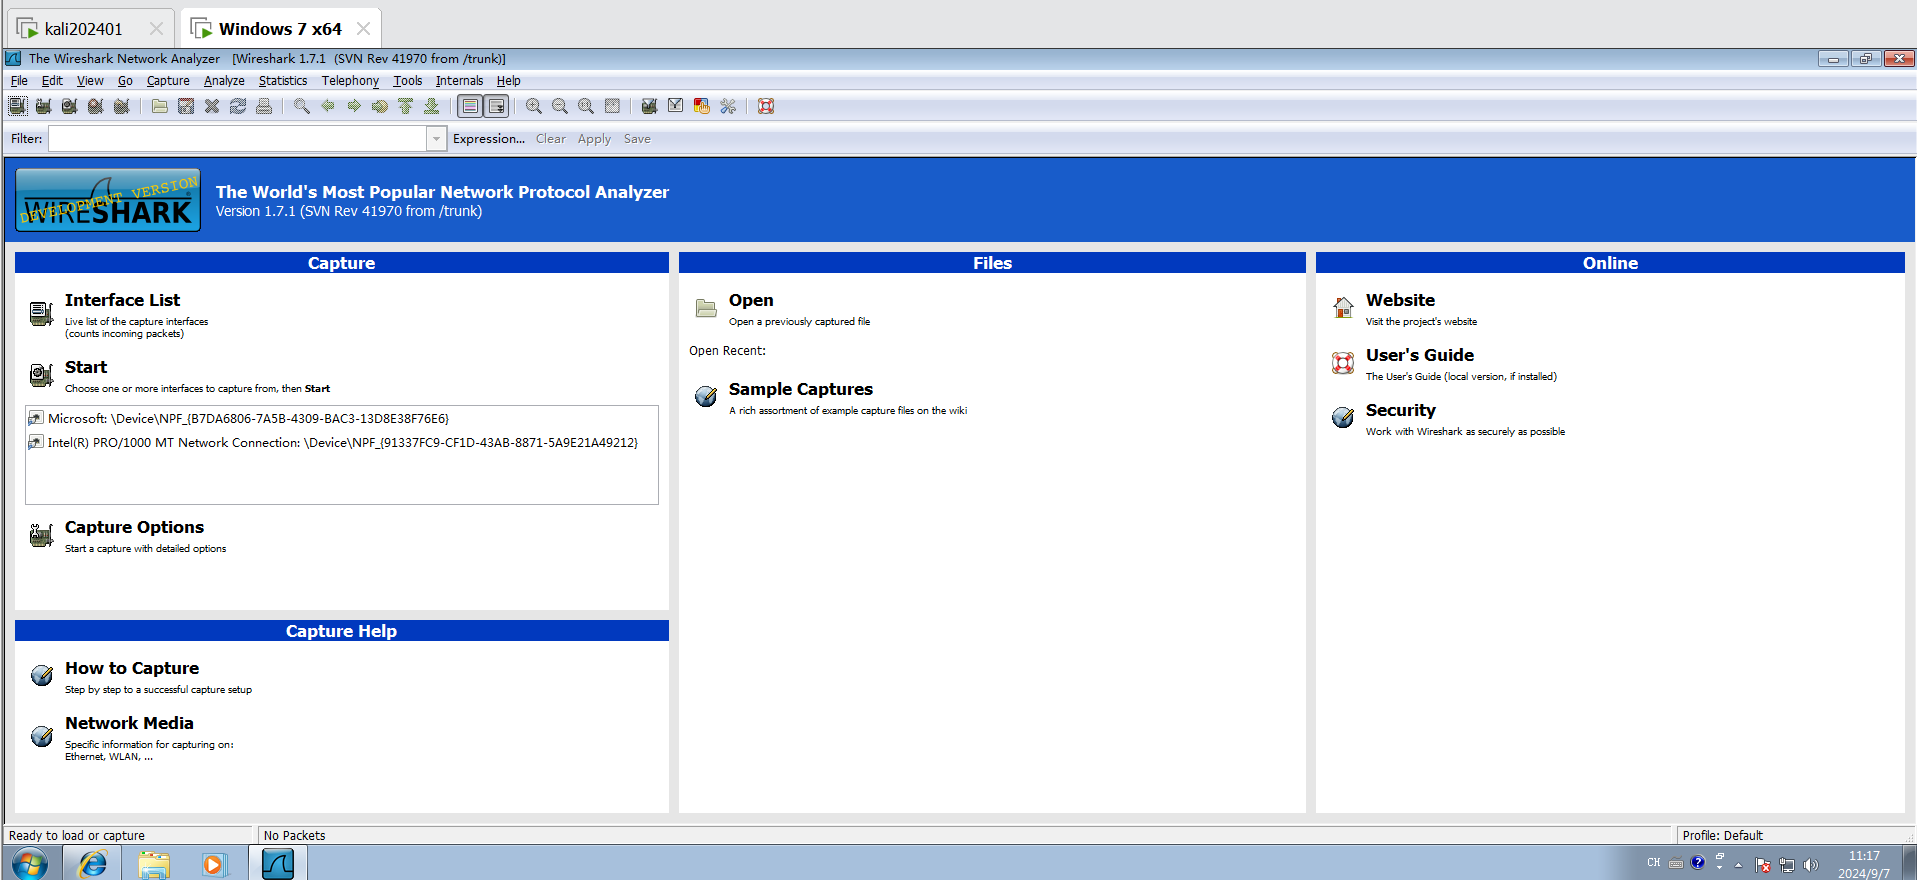Image resolution: width=1917 pixels, height=880 pixels.
Task: Open a capture file via toolbar folder icon
Action: [x=160, y=106]
